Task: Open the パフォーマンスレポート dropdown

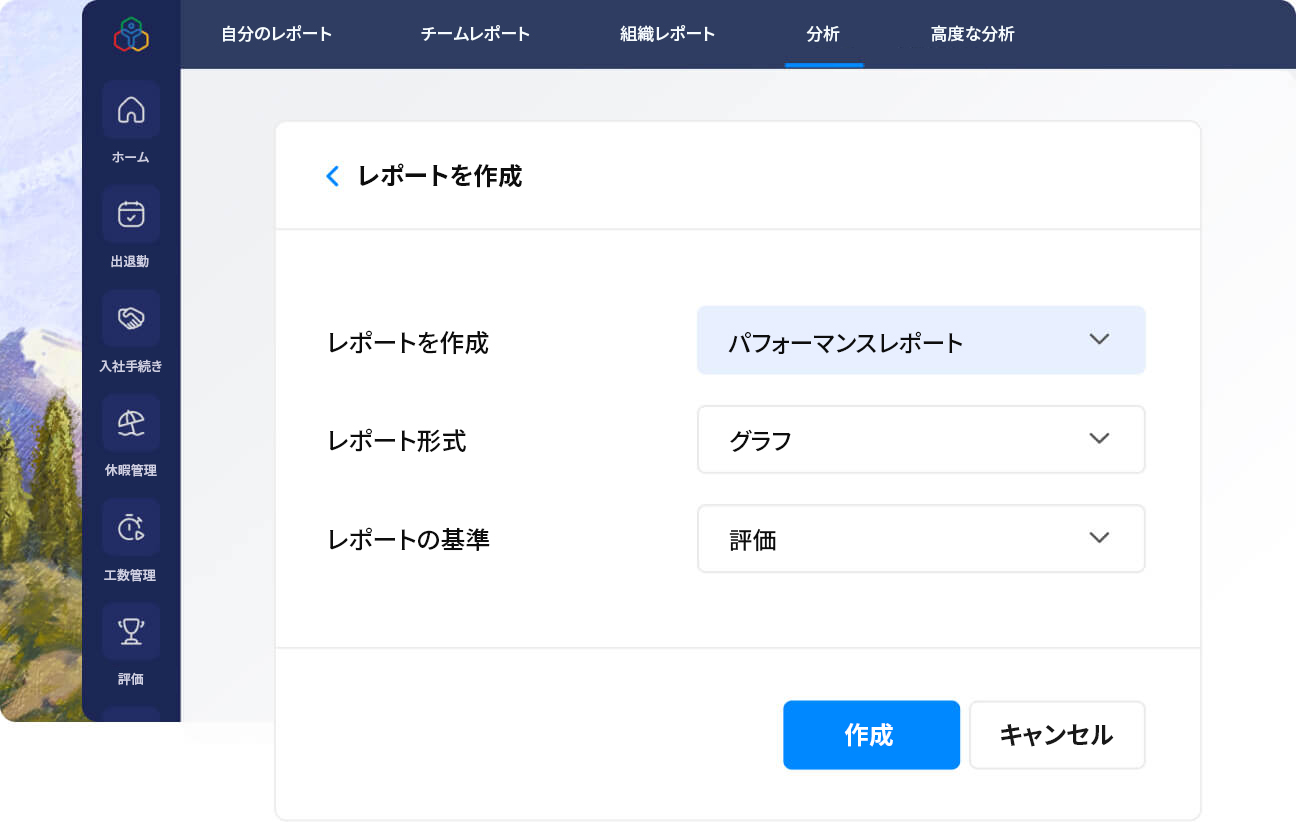Action: tap(920, 340)
